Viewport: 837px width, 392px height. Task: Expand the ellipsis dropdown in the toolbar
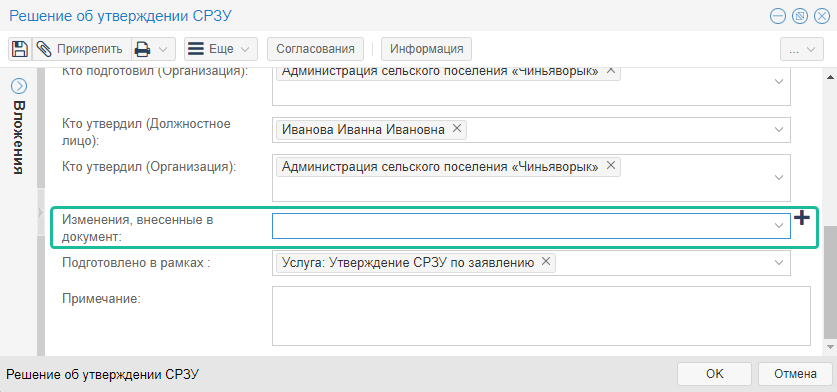point(802,50)
